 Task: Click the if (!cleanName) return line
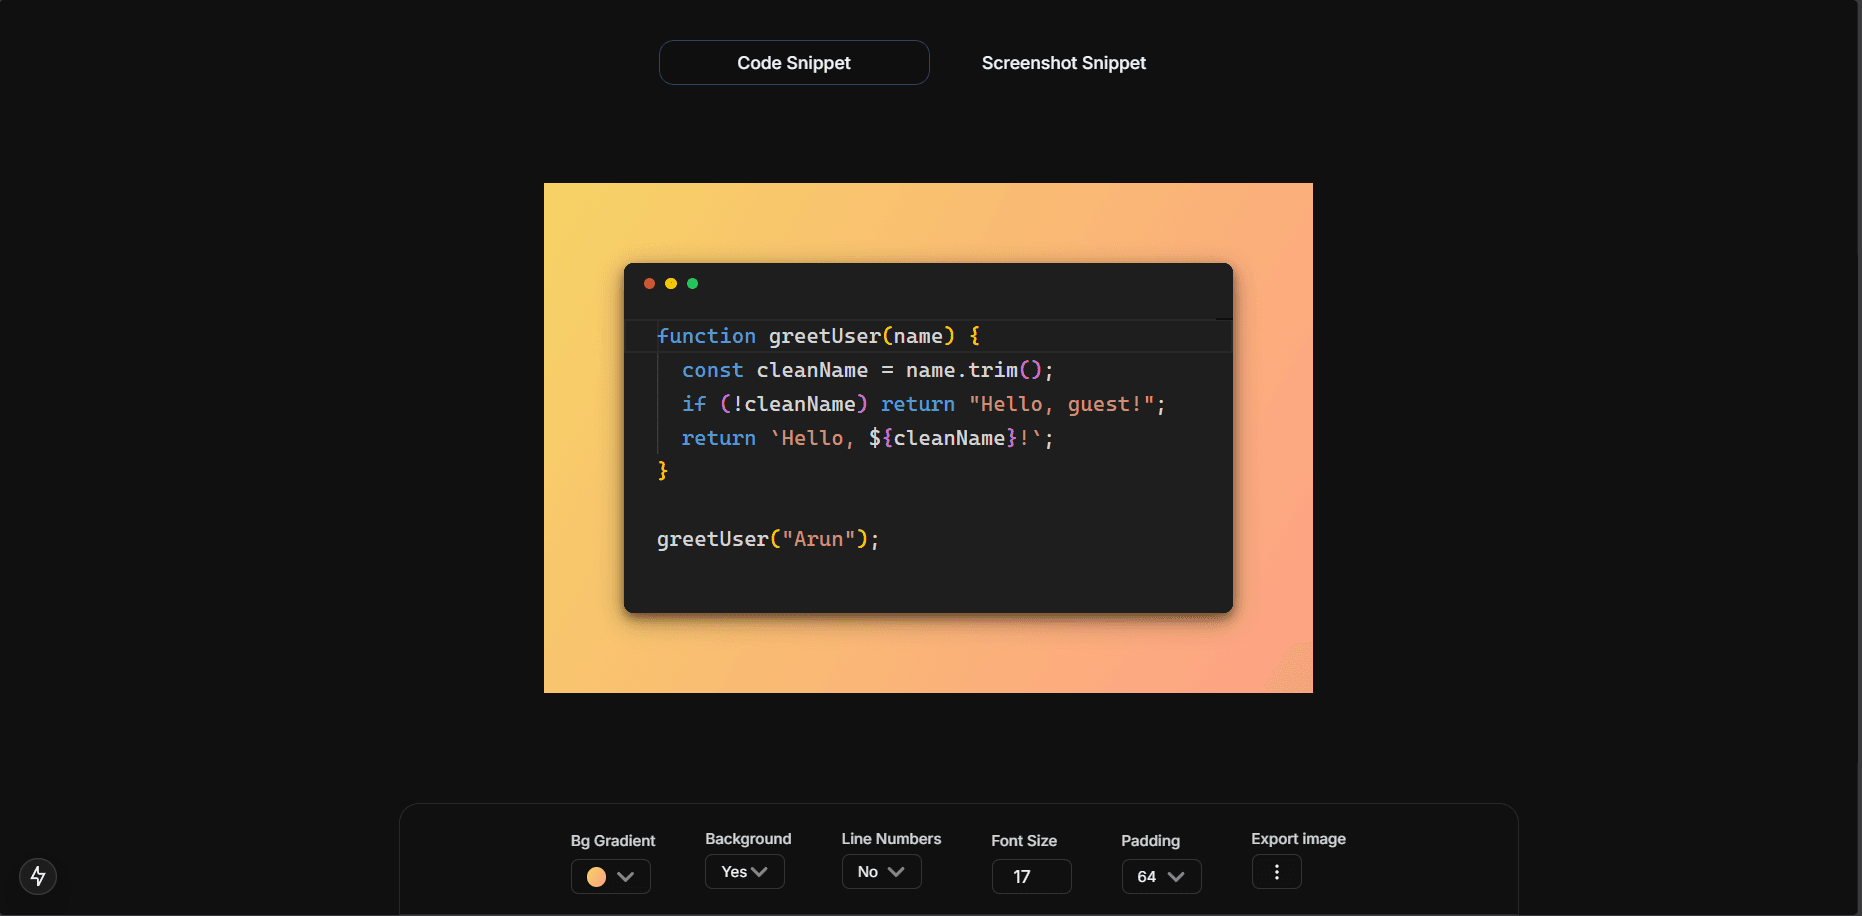923,405
